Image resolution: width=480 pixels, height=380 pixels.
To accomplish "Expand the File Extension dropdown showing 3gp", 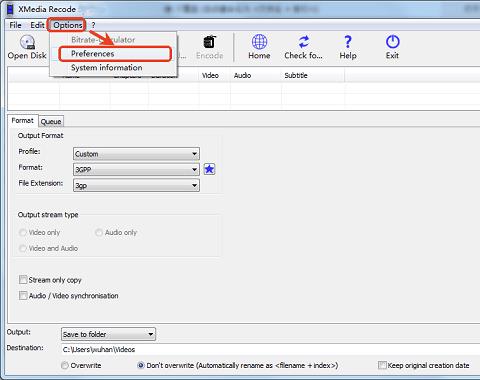I will 136,185.
